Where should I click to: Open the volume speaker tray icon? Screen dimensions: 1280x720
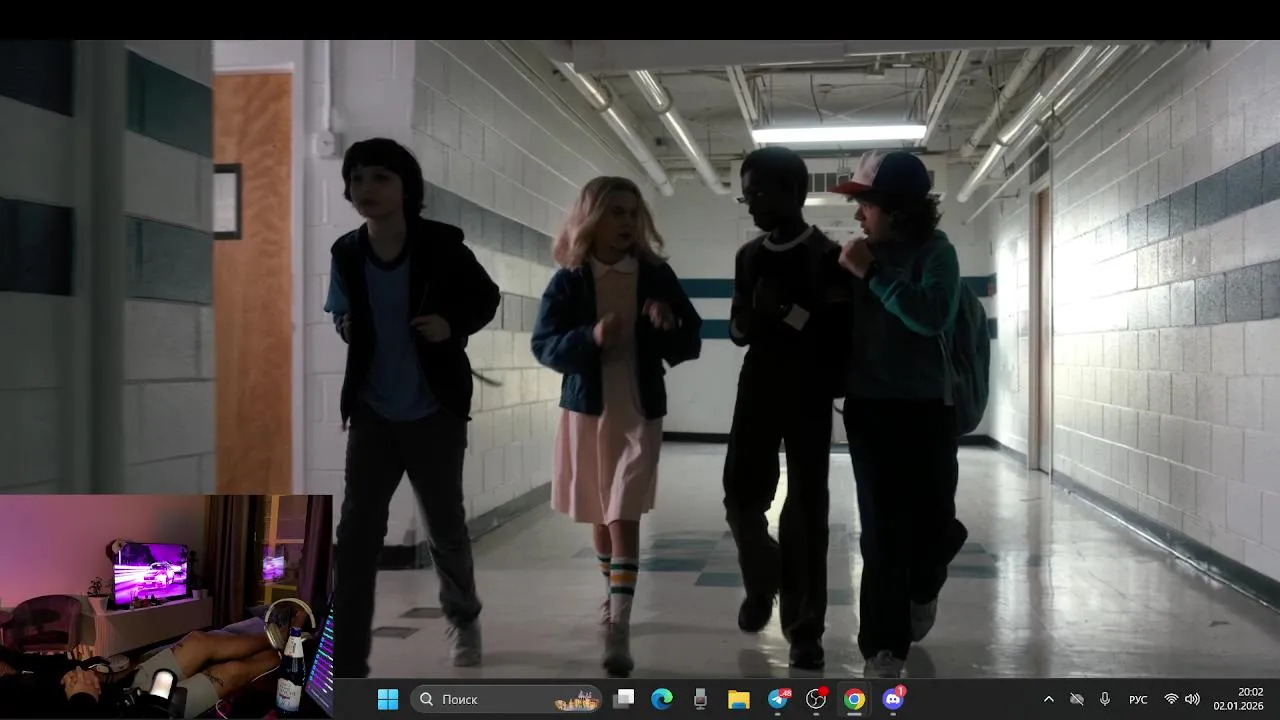pos(1192,699)
